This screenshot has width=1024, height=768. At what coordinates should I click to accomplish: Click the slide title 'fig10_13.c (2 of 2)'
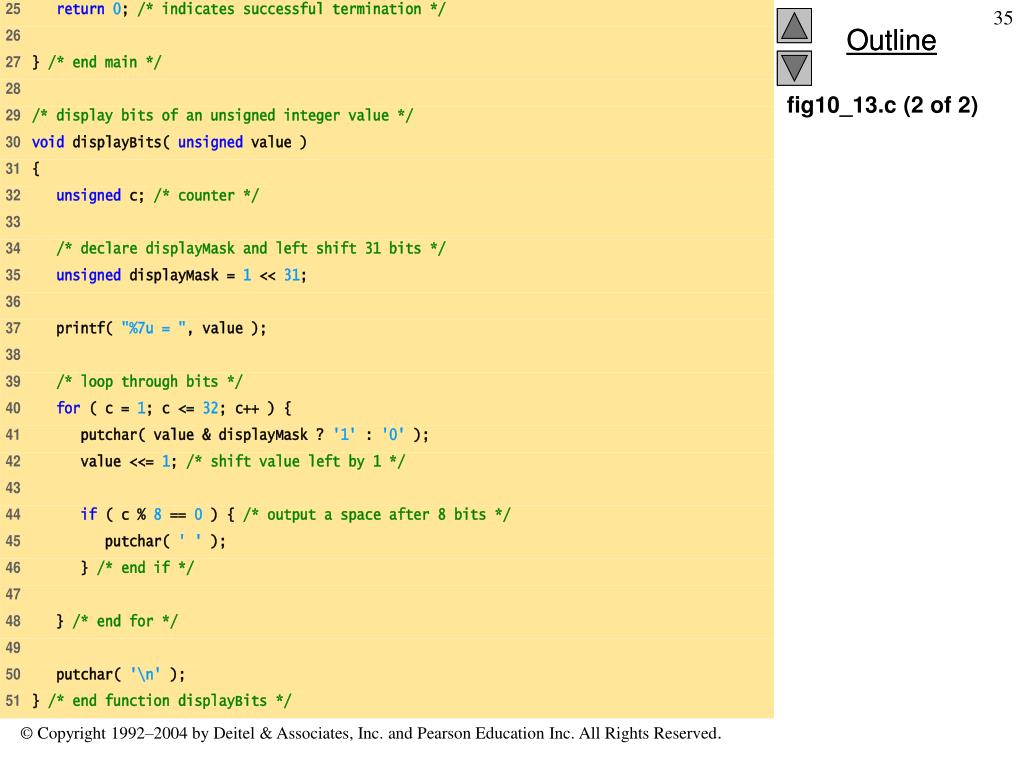[882, 104]
